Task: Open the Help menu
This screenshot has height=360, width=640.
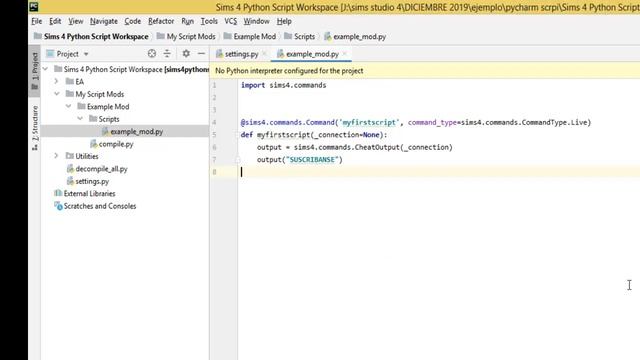Action: click(x=284, y=21)
